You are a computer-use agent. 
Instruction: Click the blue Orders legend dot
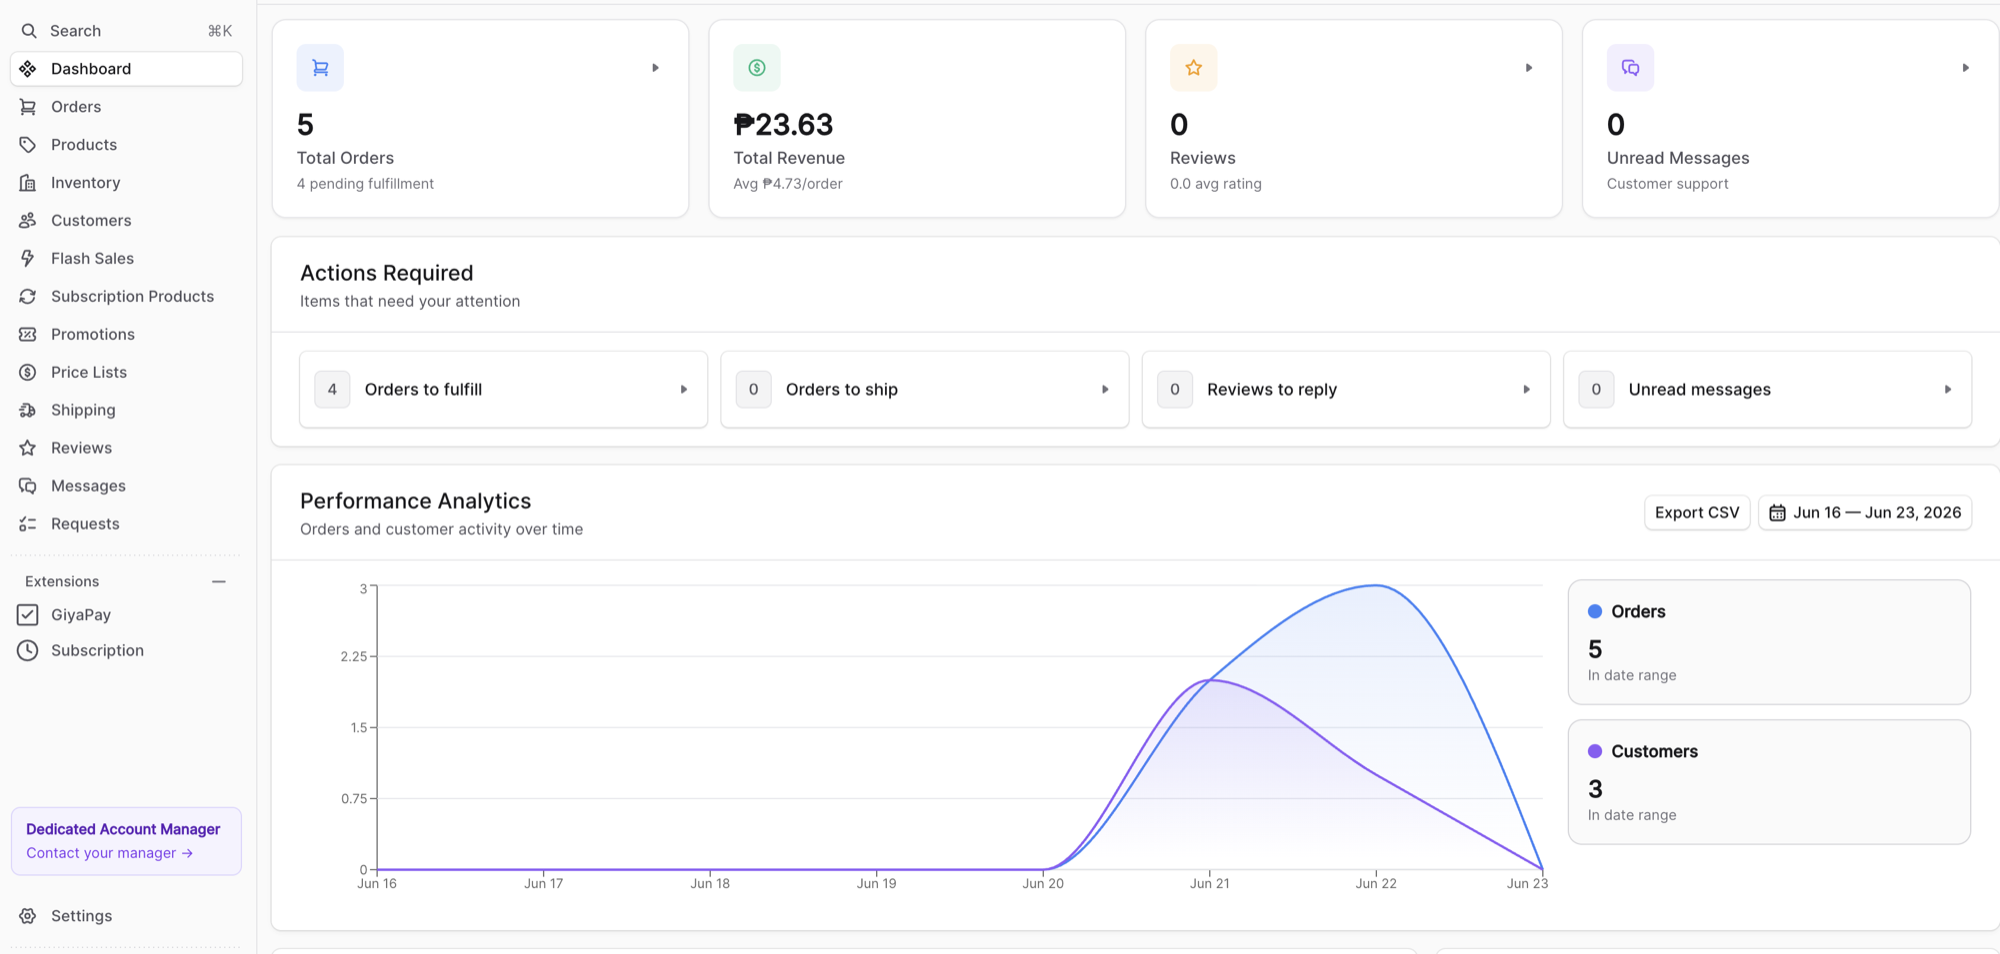tap(1595, 612)
